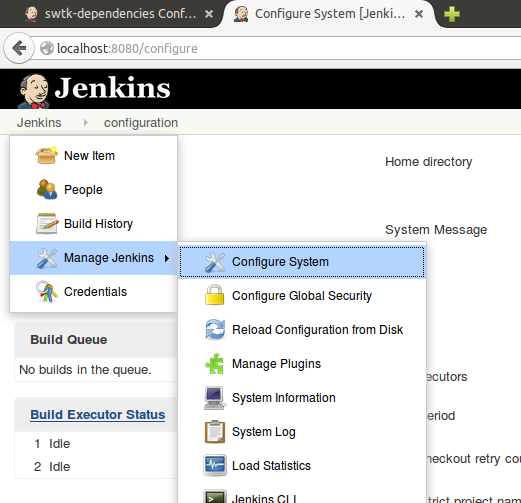
Task: Click the New Item box icon
Action: [46, 155]
